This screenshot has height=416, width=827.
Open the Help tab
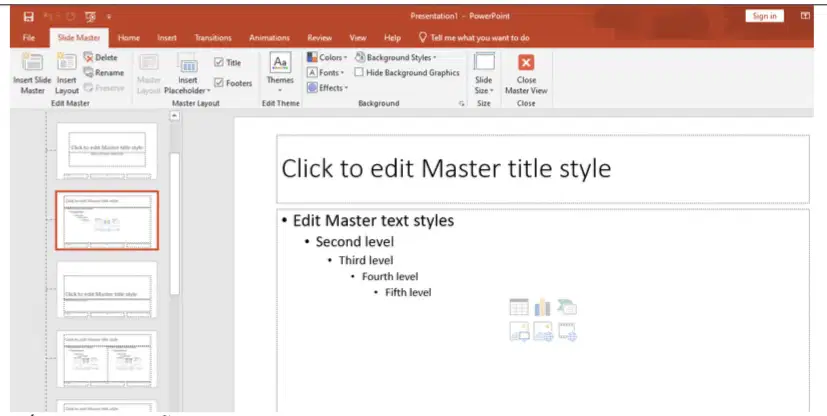[x=392, y=38]
